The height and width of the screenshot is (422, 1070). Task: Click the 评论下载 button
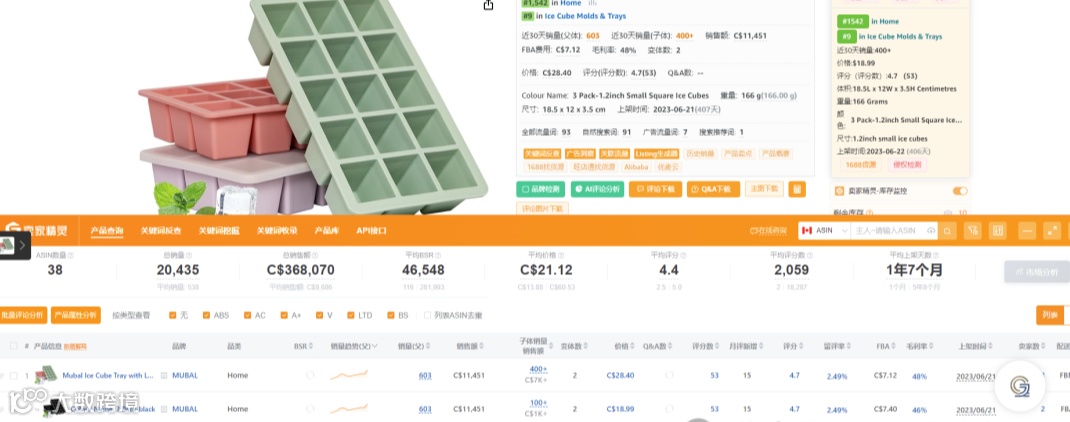(x=655, y=189)
